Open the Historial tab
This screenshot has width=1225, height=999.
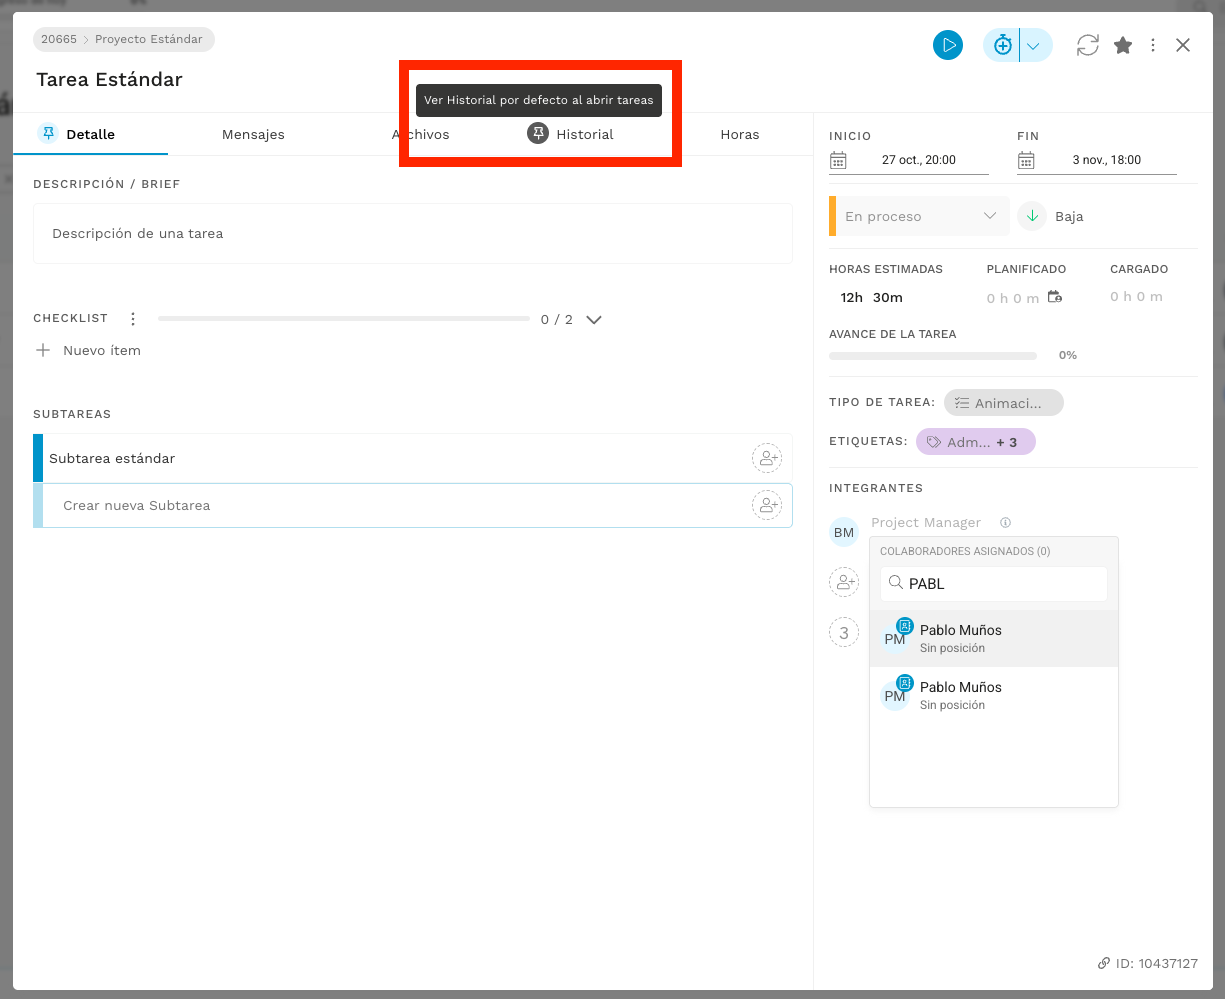[585, 134]
